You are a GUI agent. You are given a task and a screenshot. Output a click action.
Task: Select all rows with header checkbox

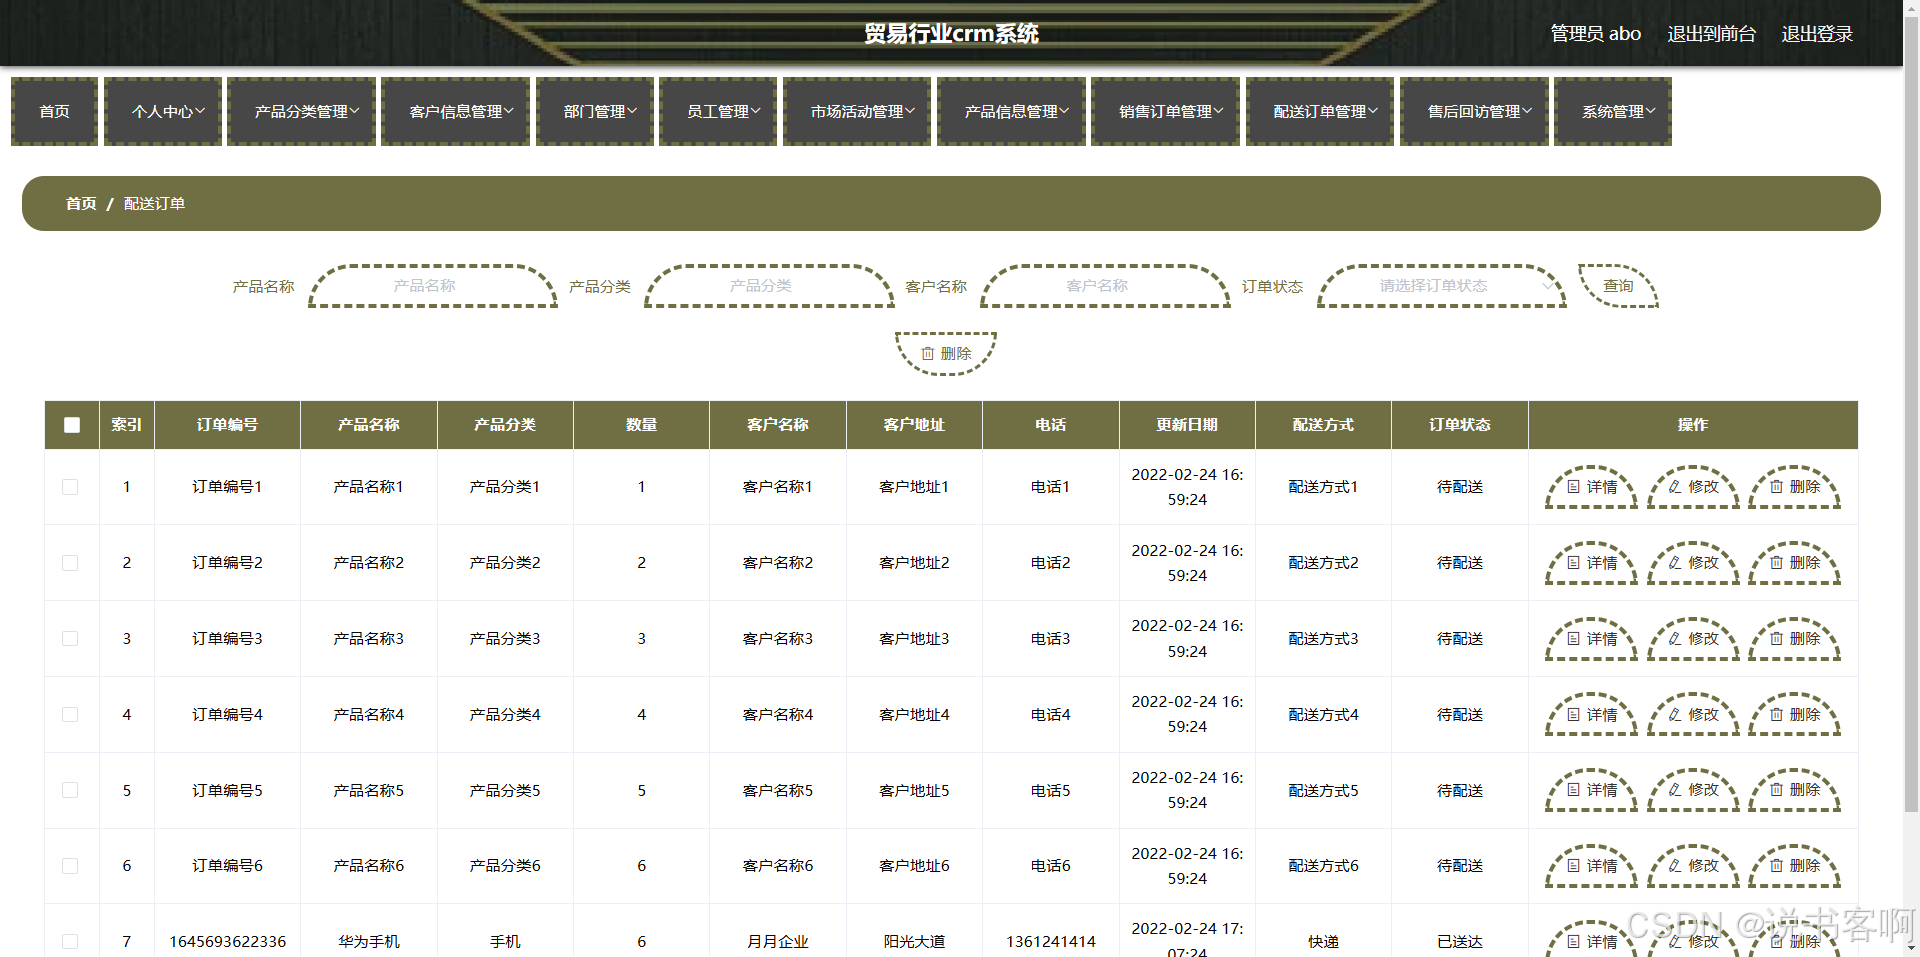[72, 425]
